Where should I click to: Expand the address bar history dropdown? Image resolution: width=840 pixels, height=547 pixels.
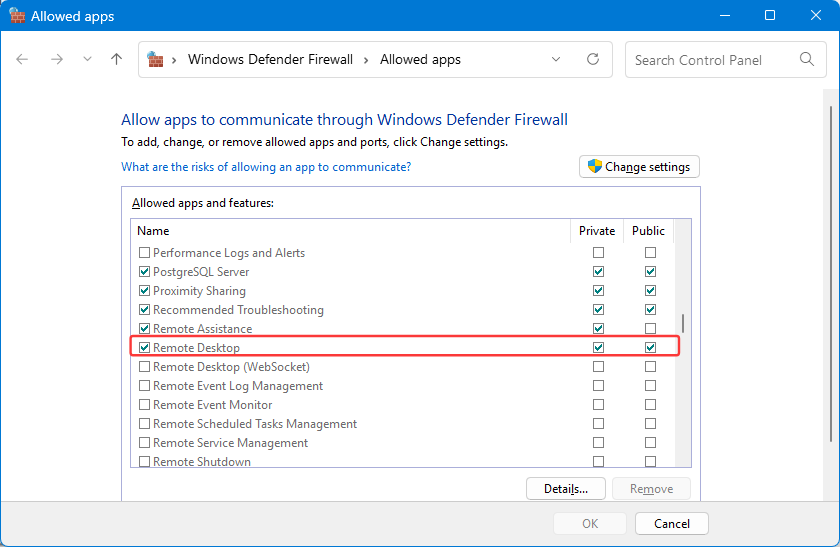(x=557, y=60)
